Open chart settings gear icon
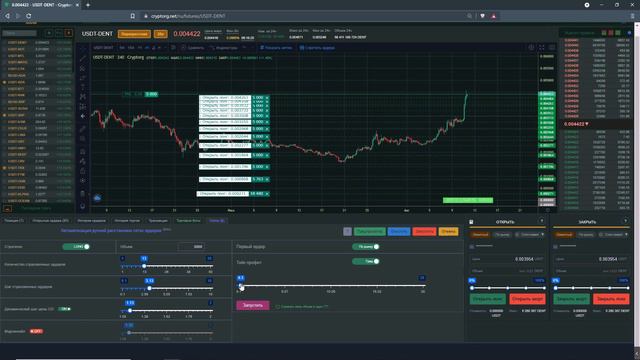Viewport: 640px width, 360px height. point(531,48)
